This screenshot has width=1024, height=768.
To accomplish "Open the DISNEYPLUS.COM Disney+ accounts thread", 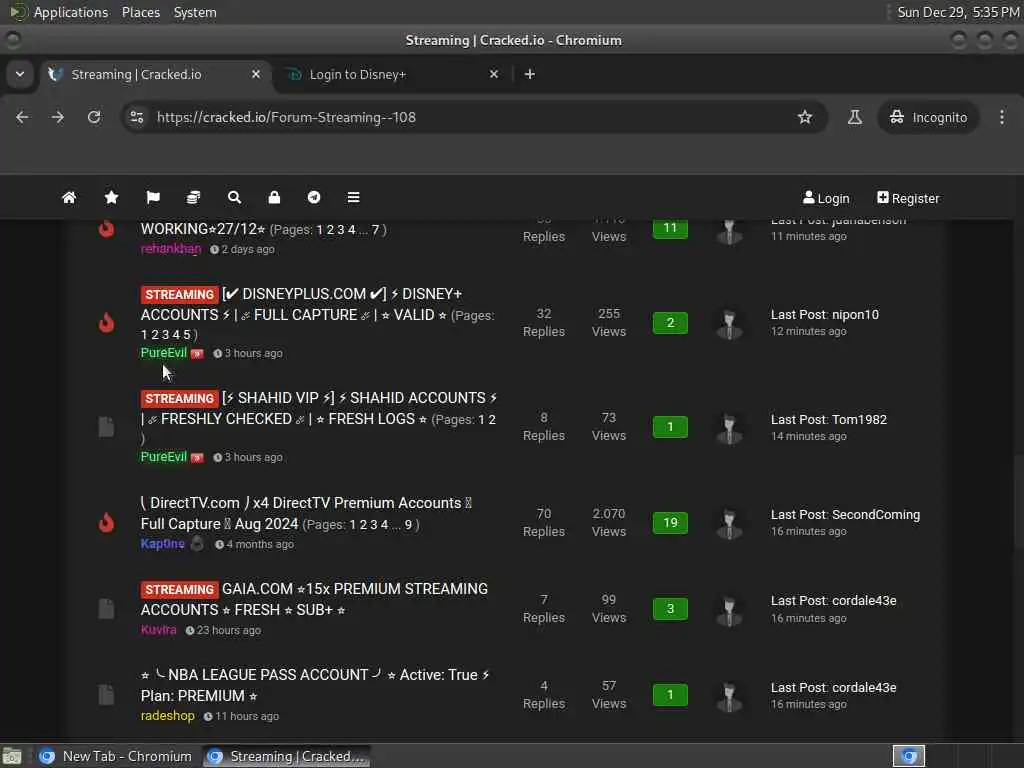I will click(302, 304).
